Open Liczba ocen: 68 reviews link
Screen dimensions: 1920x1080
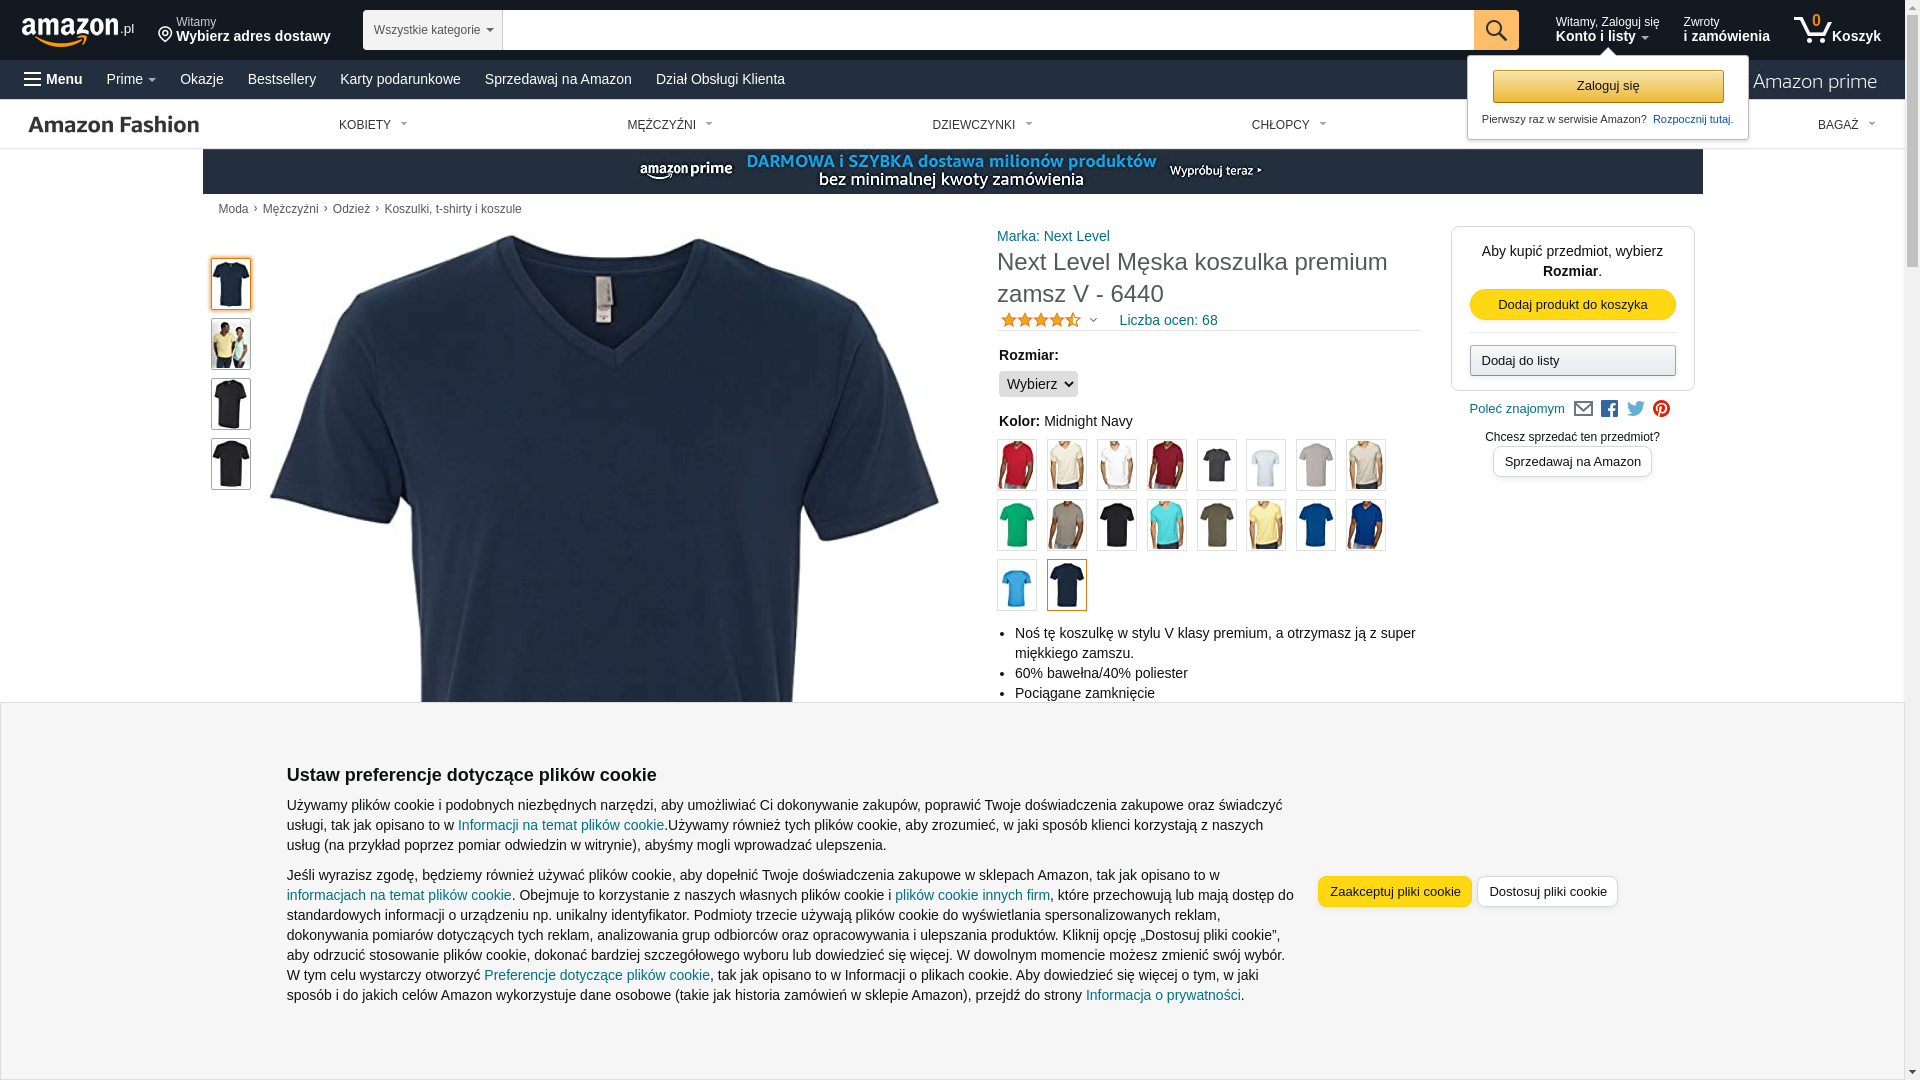[x=1168, y=320]
